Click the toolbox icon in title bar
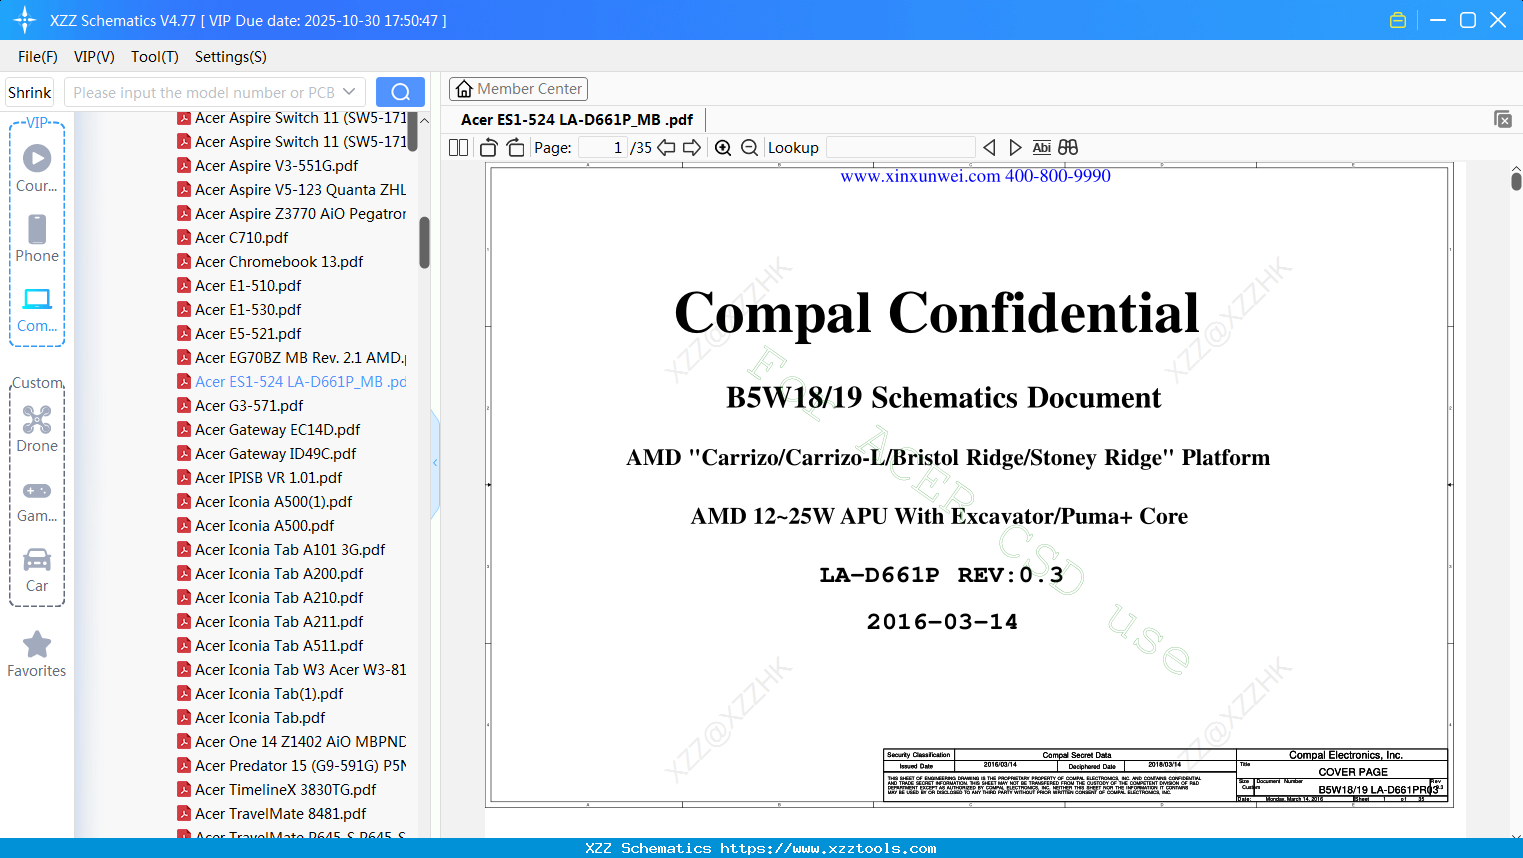Screen dimensions: 1523x858 coord(1398,20)
